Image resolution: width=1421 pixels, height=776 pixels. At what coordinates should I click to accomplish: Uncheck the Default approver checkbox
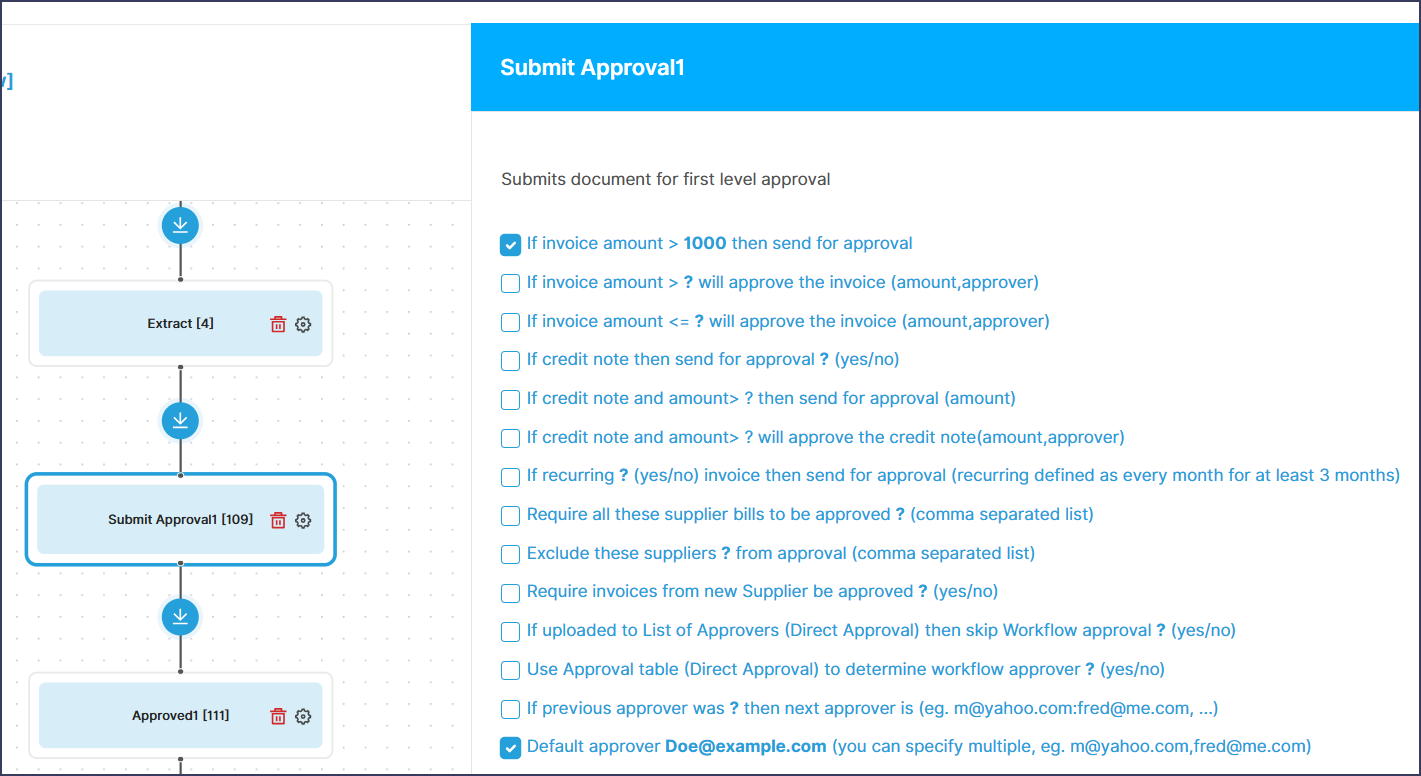[x=510, y=748]
